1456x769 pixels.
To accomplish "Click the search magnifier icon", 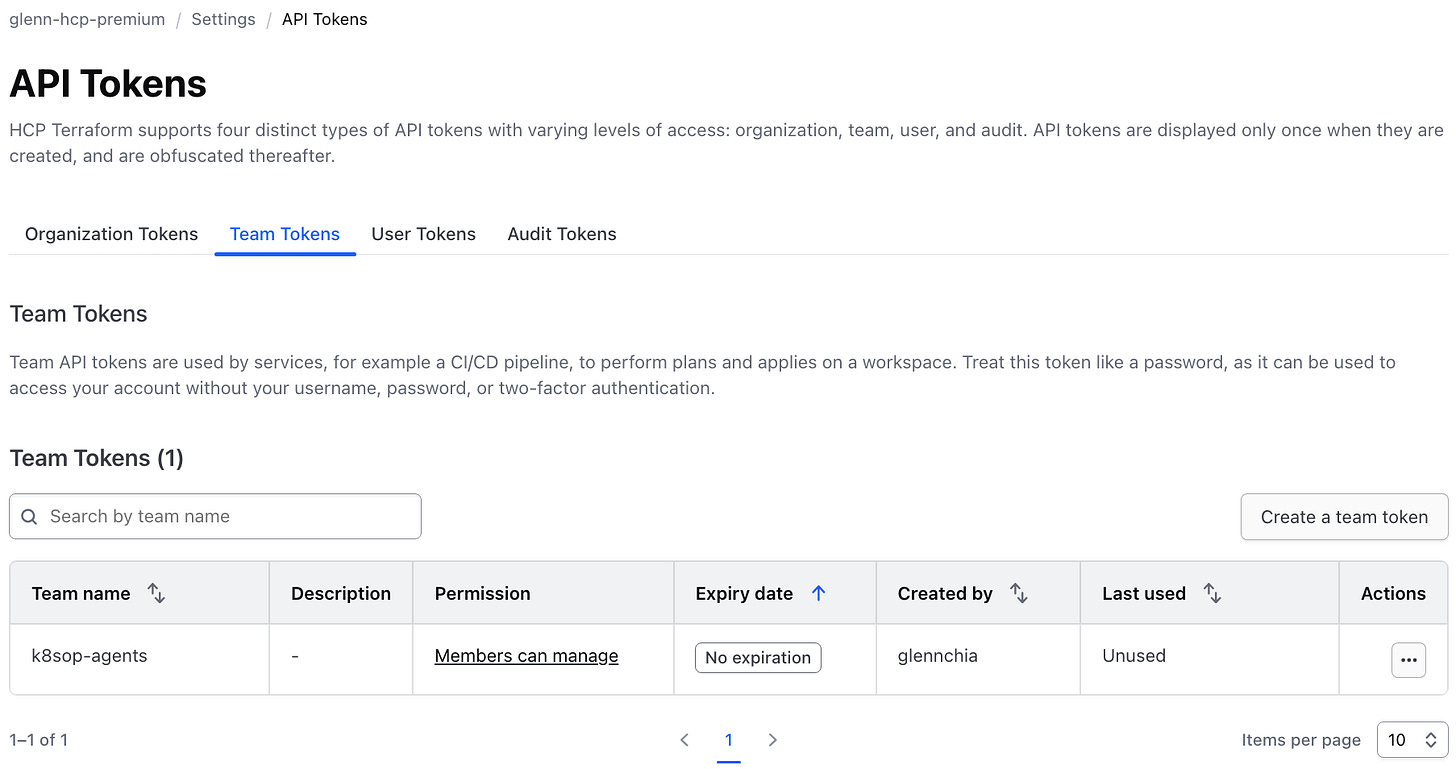I will (29, 516).
